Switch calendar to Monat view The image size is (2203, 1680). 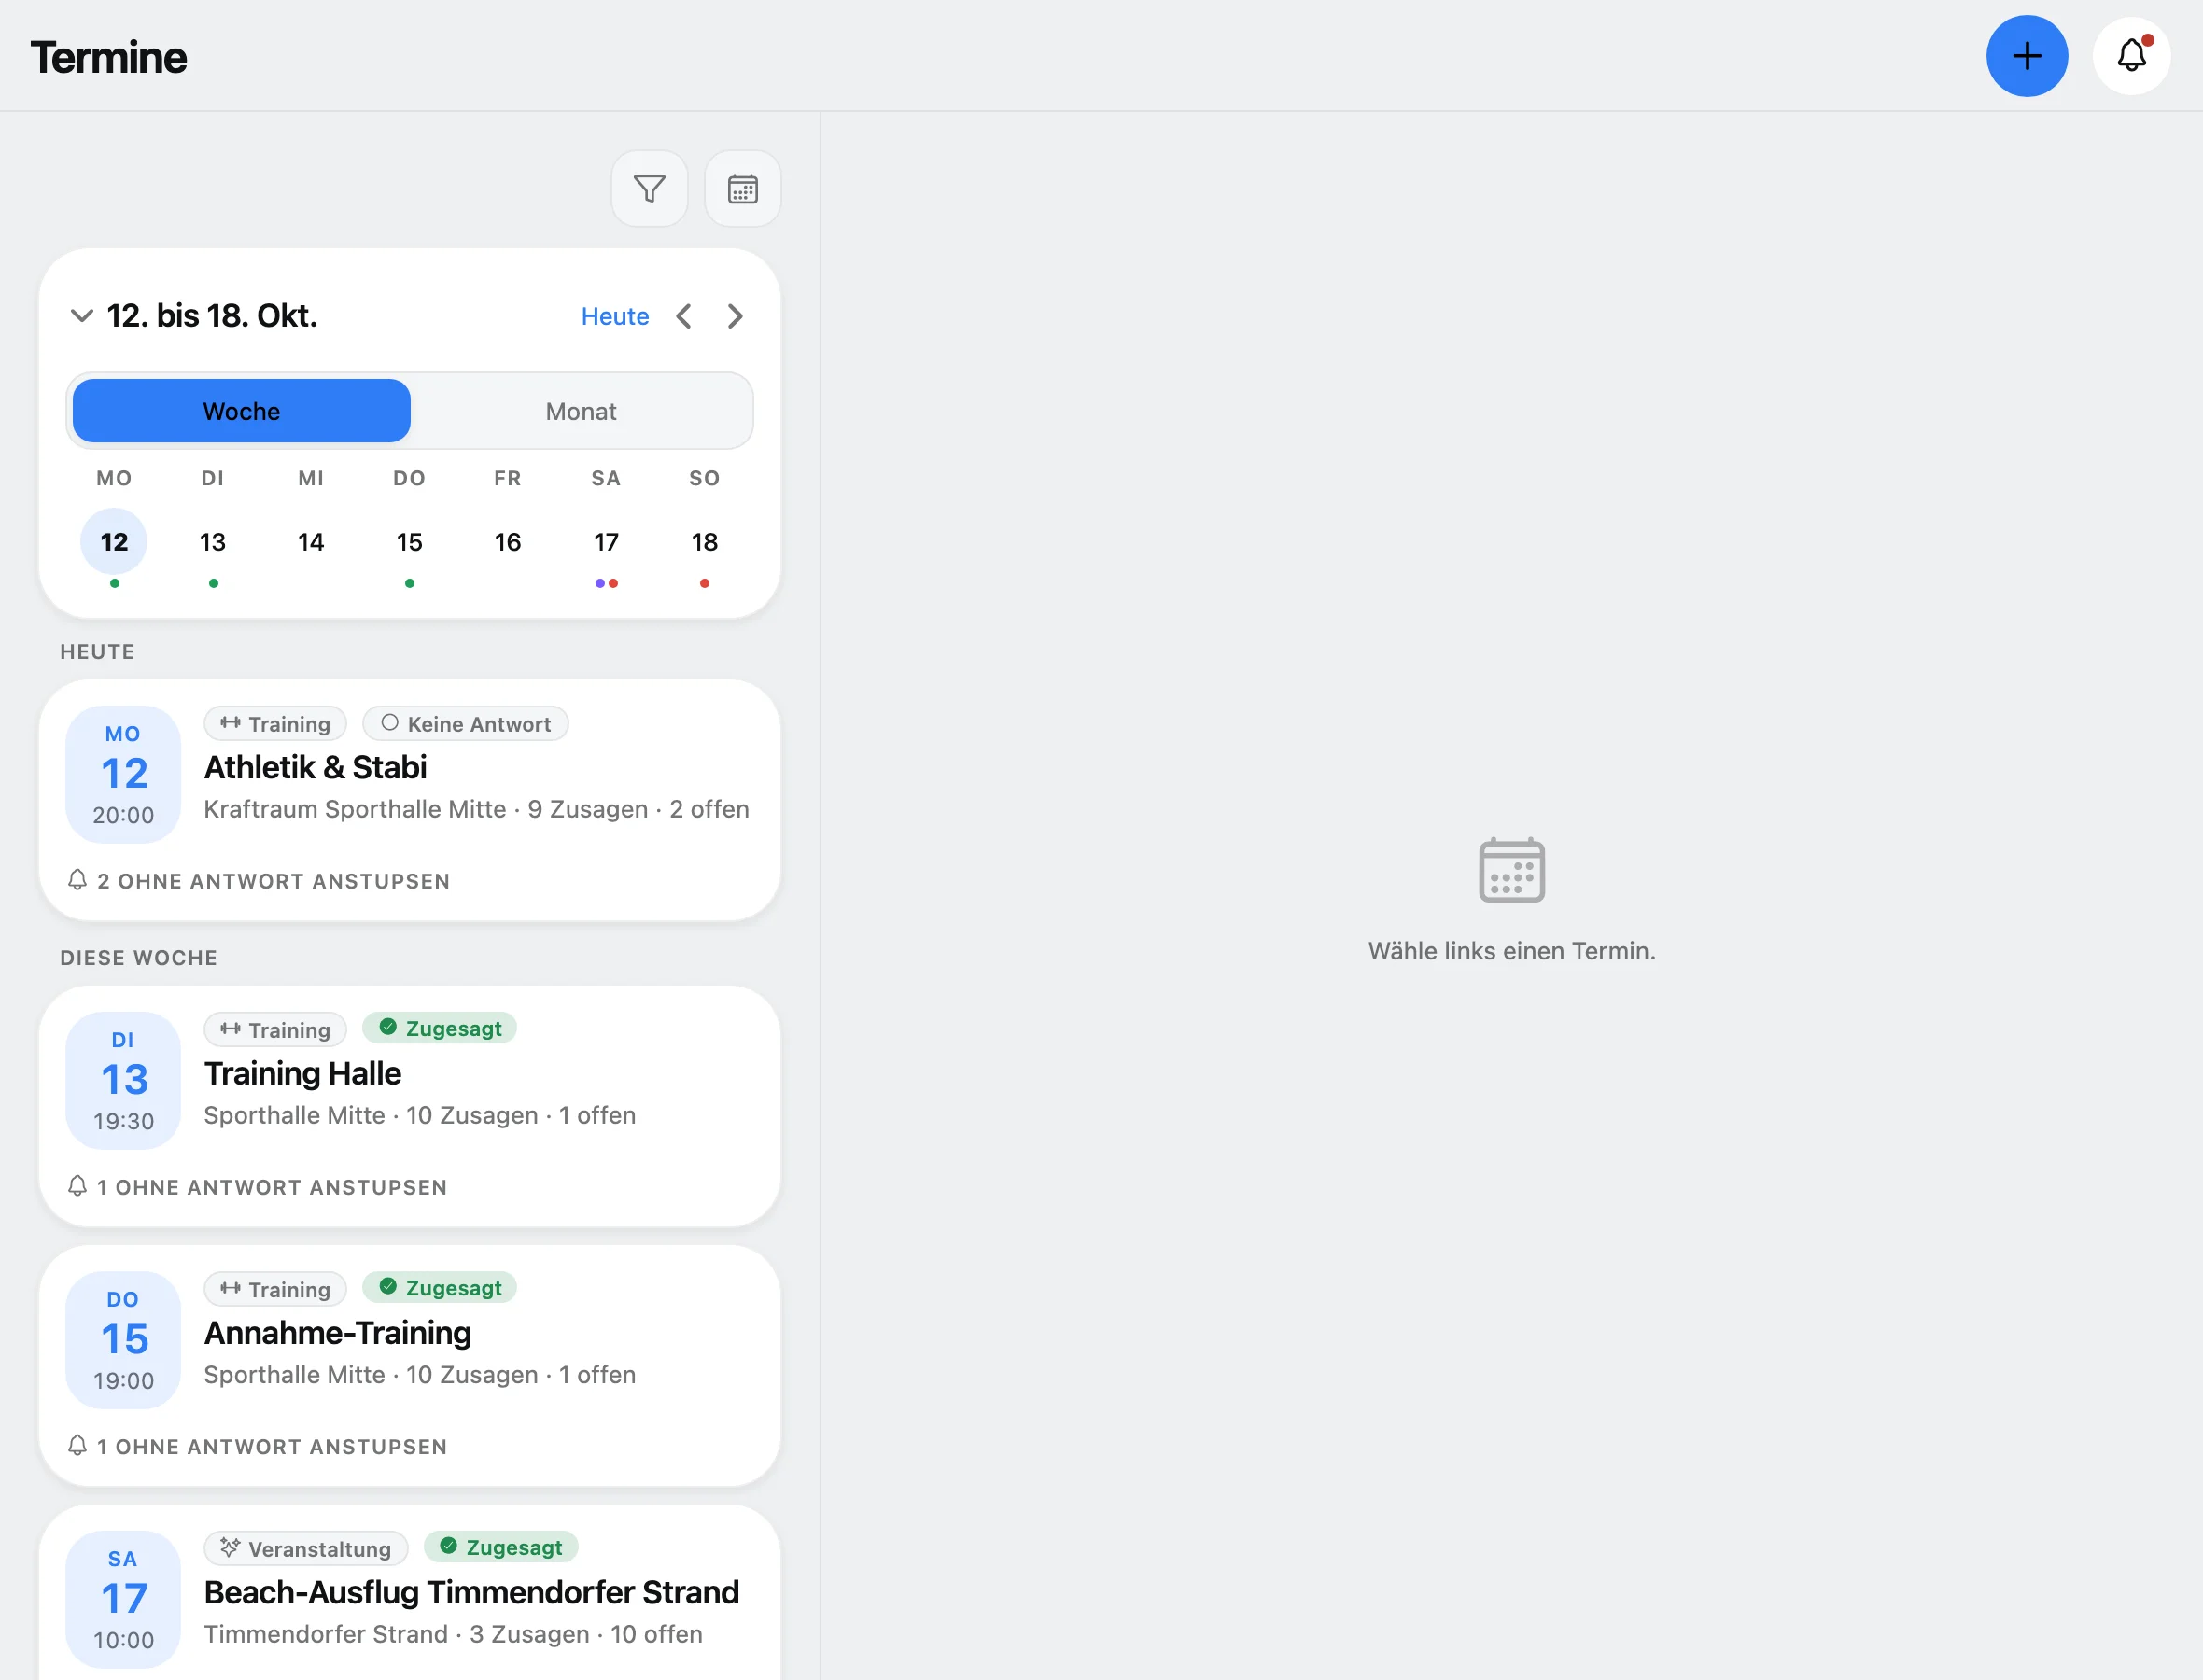(x=580, y=411)
